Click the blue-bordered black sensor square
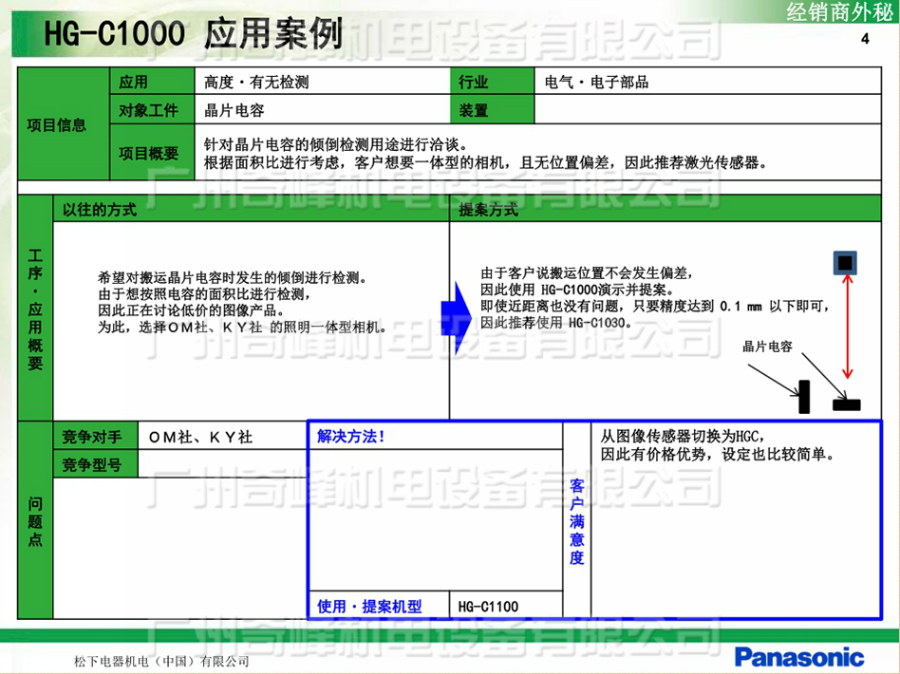This screenshot has width=900, height=674. 846,263
